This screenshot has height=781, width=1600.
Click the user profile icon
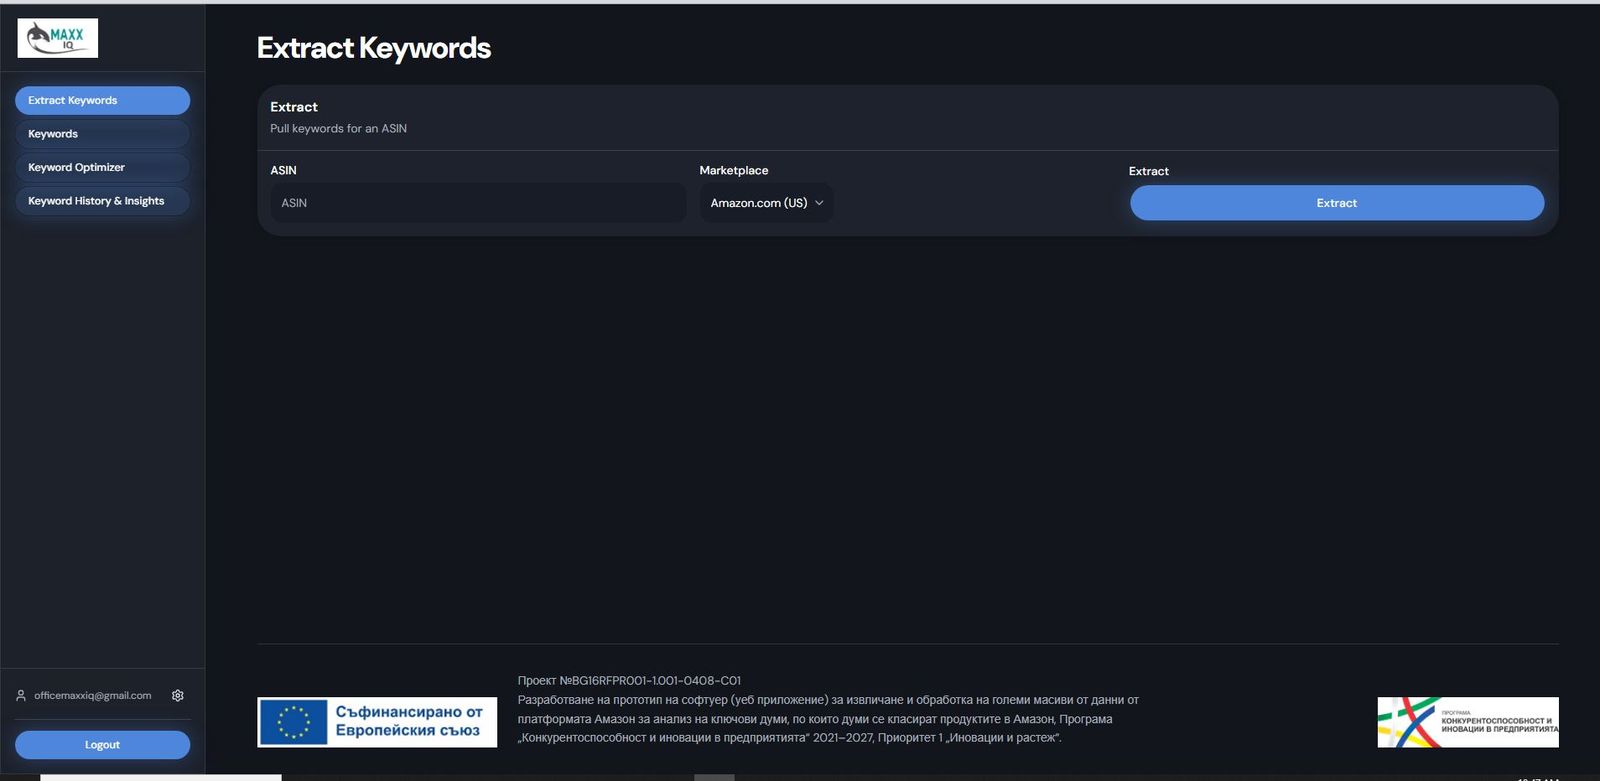click(21, 696)
